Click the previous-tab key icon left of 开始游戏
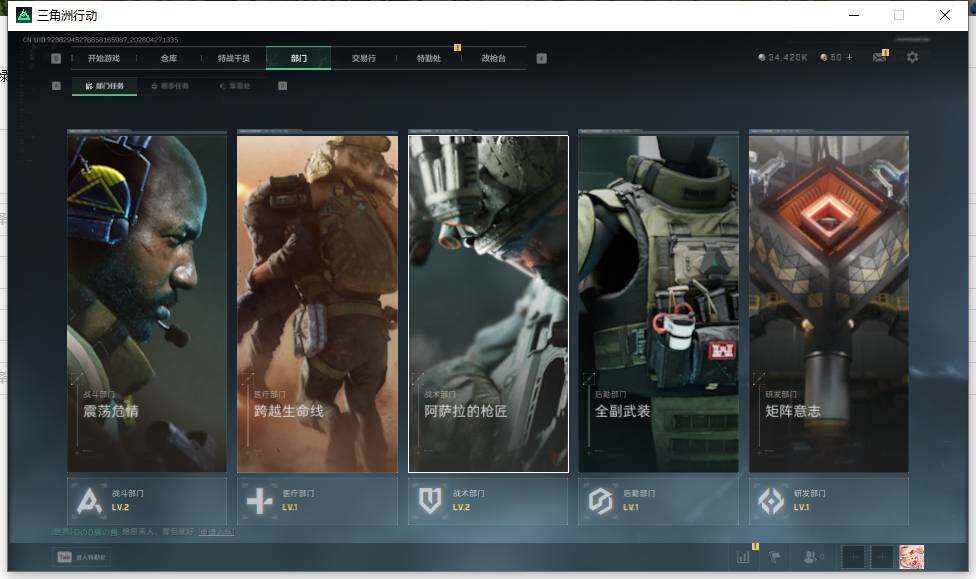Viewport: 976px width, 579px height. (56, 59)
